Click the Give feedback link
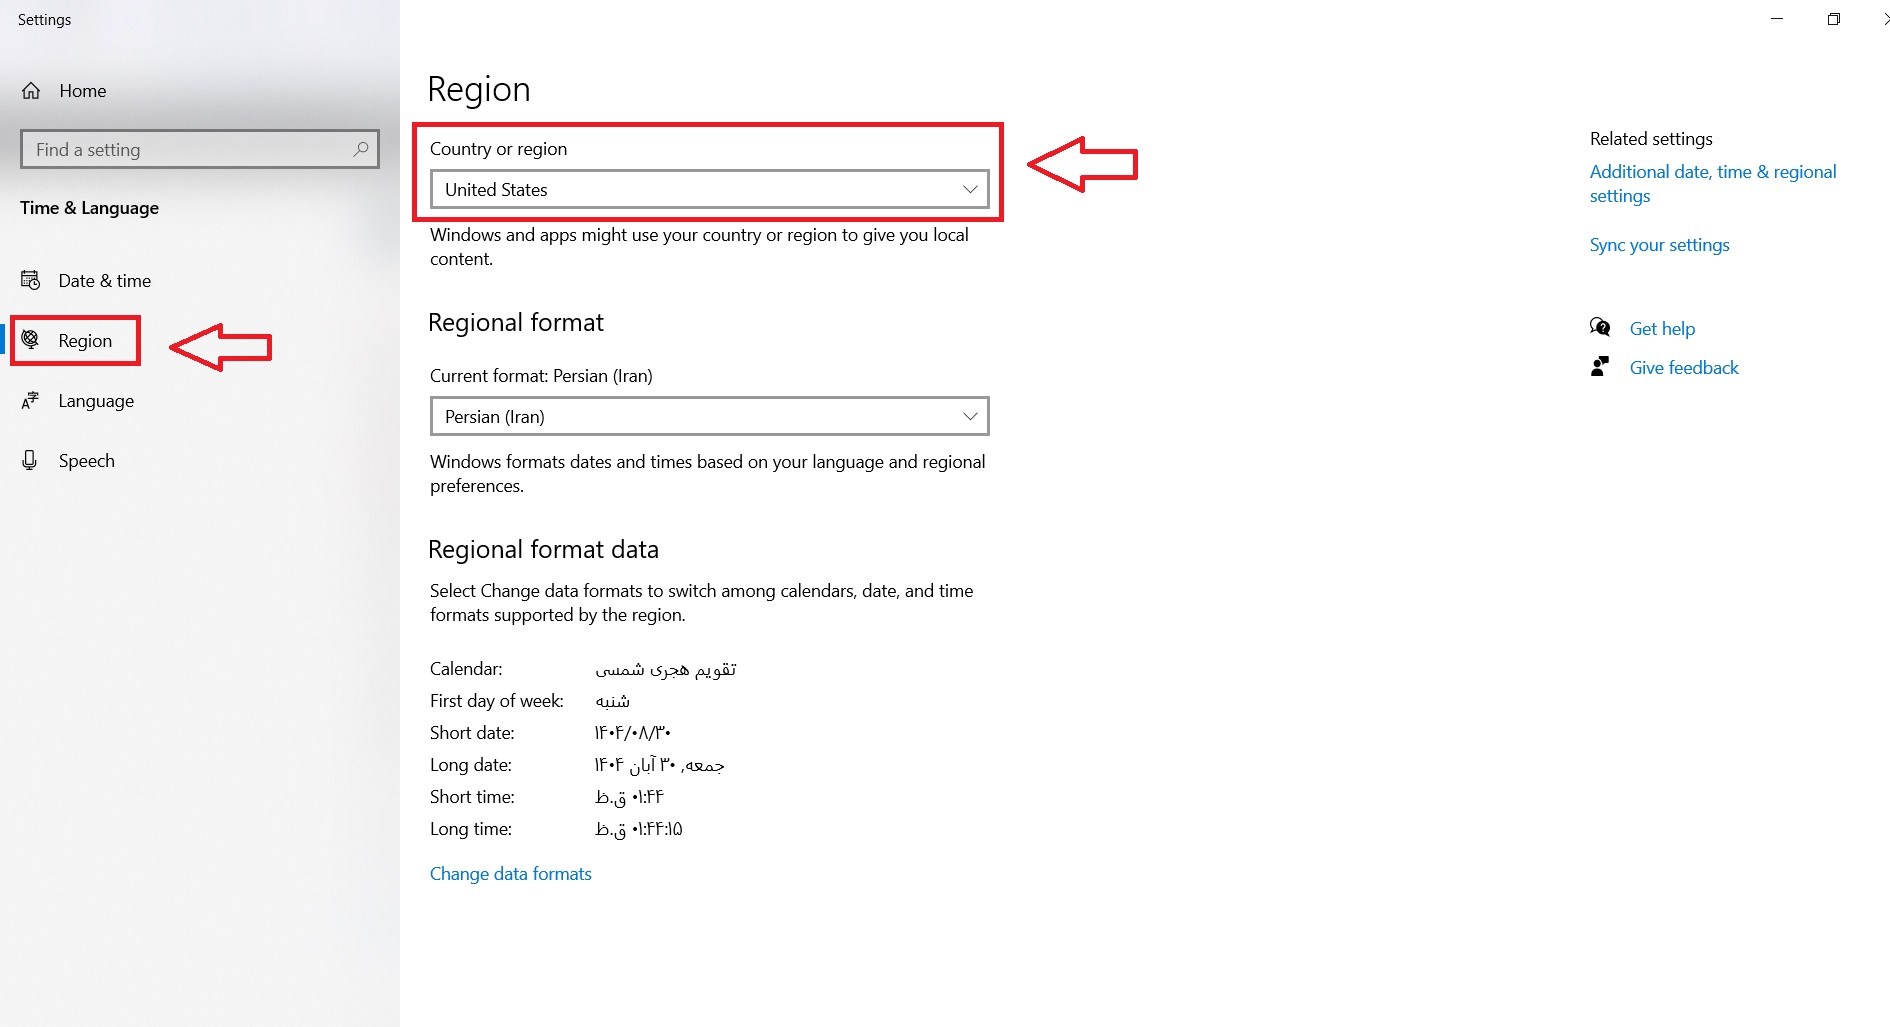This screenshot has width=1890, height=1027. pos(1683,368)
